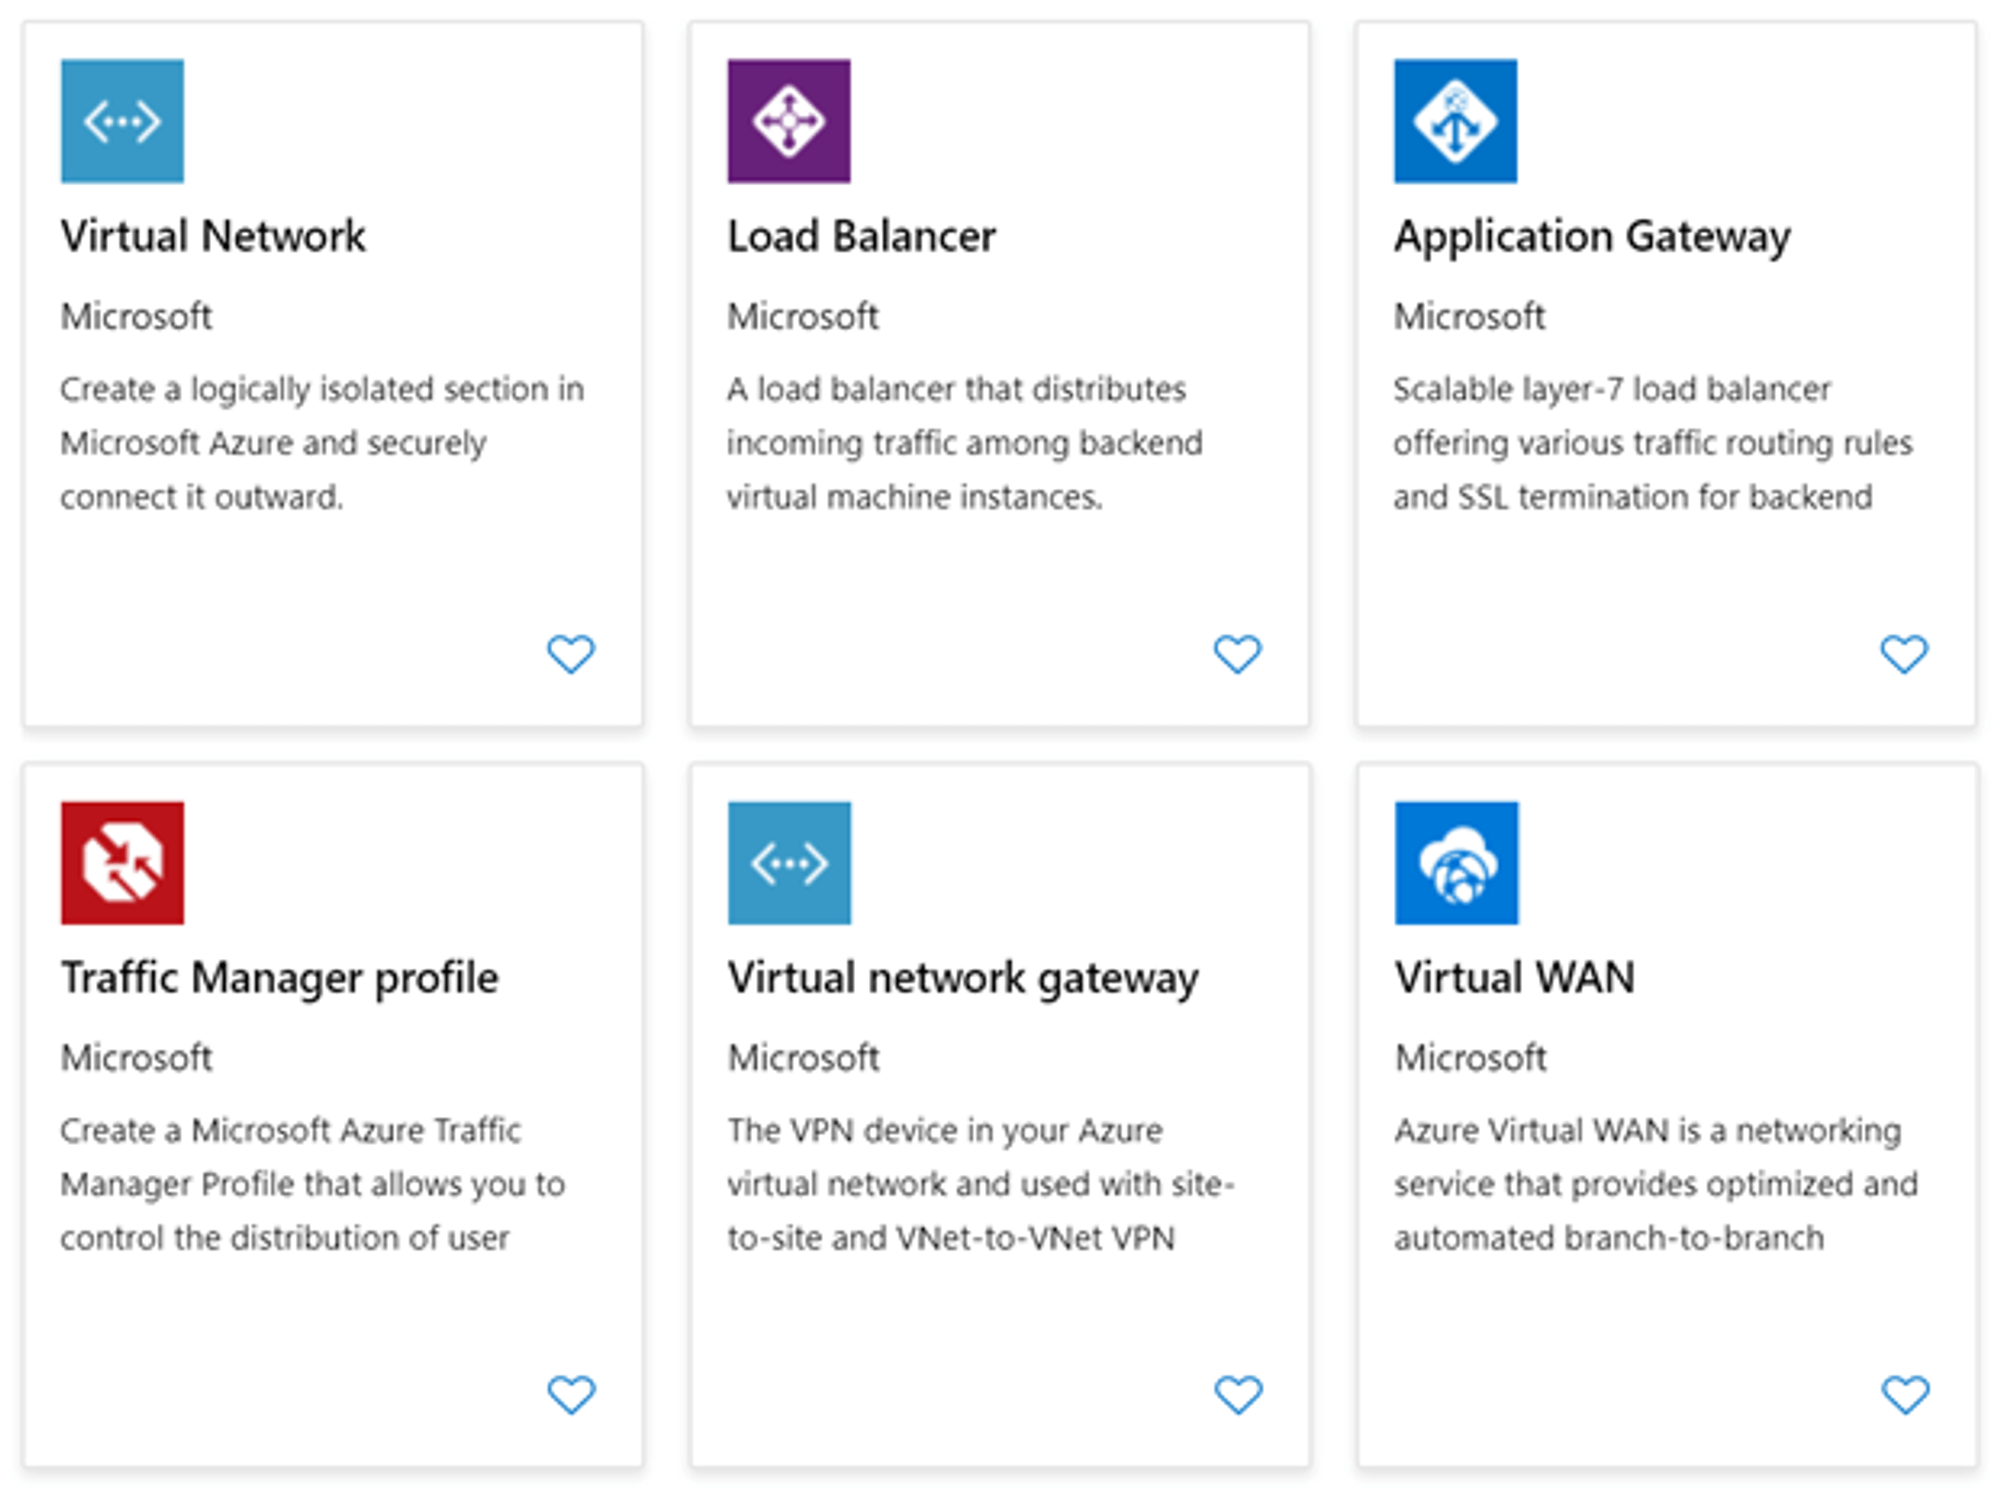The image size is (2000, 1488).
Task: Select the Virtual Network service icon
Action: click(122, 121)
